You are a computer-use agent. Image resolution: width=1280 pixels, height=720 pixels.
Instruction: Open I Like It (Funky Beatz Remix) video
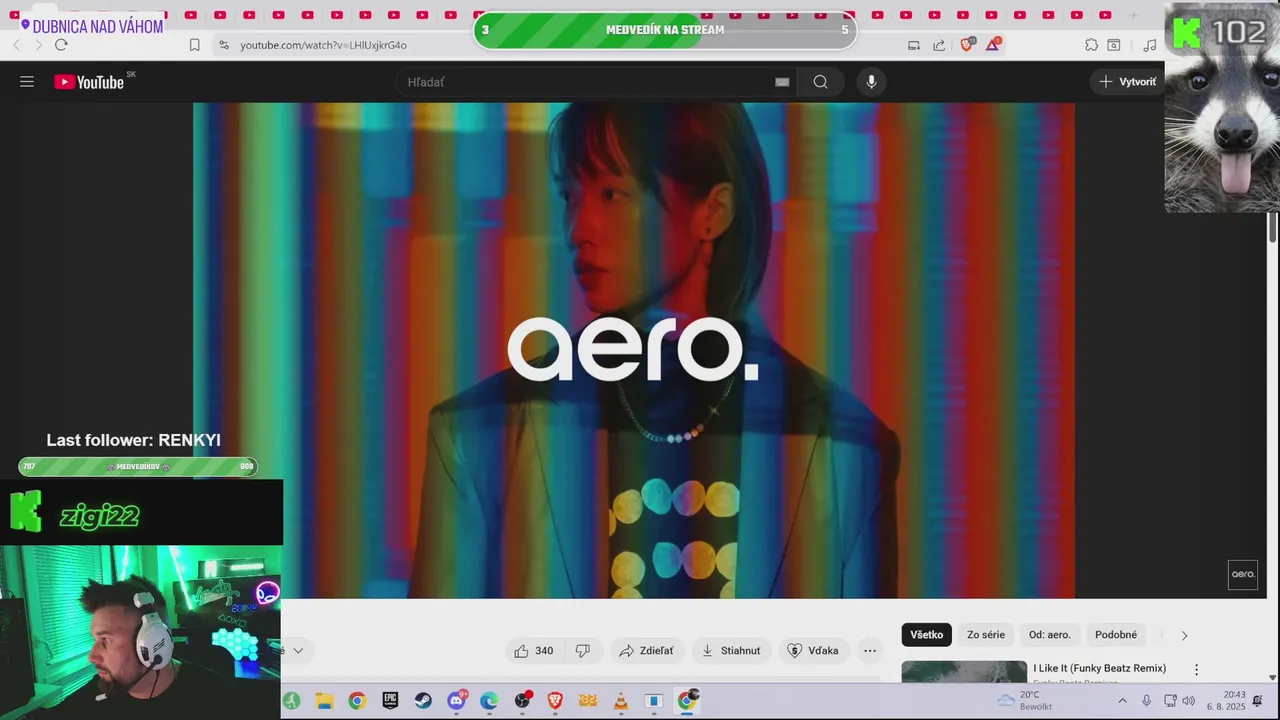pos(1100,668)
